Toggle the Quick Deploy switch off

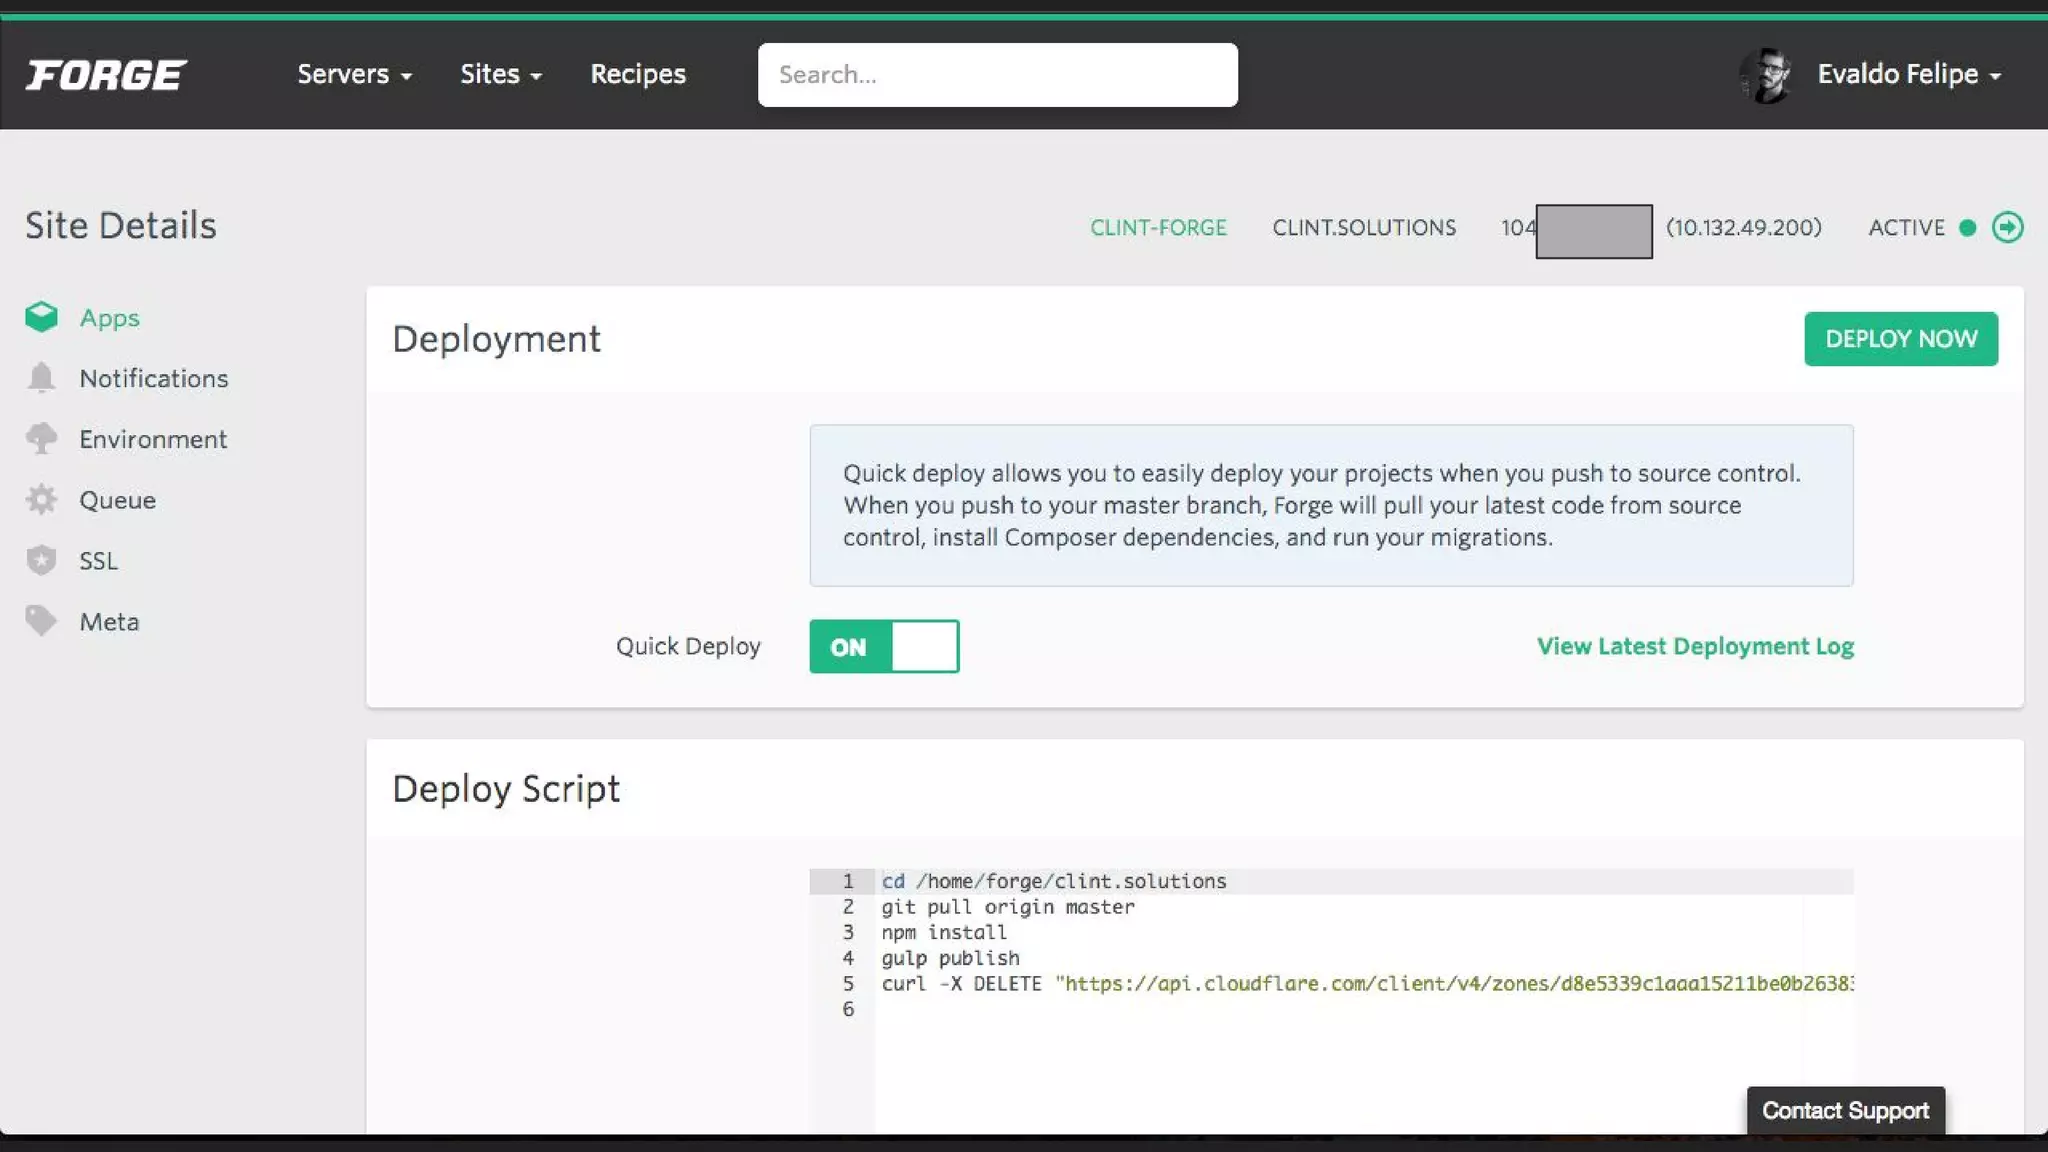pyautogui.click(x=884, y=646)
